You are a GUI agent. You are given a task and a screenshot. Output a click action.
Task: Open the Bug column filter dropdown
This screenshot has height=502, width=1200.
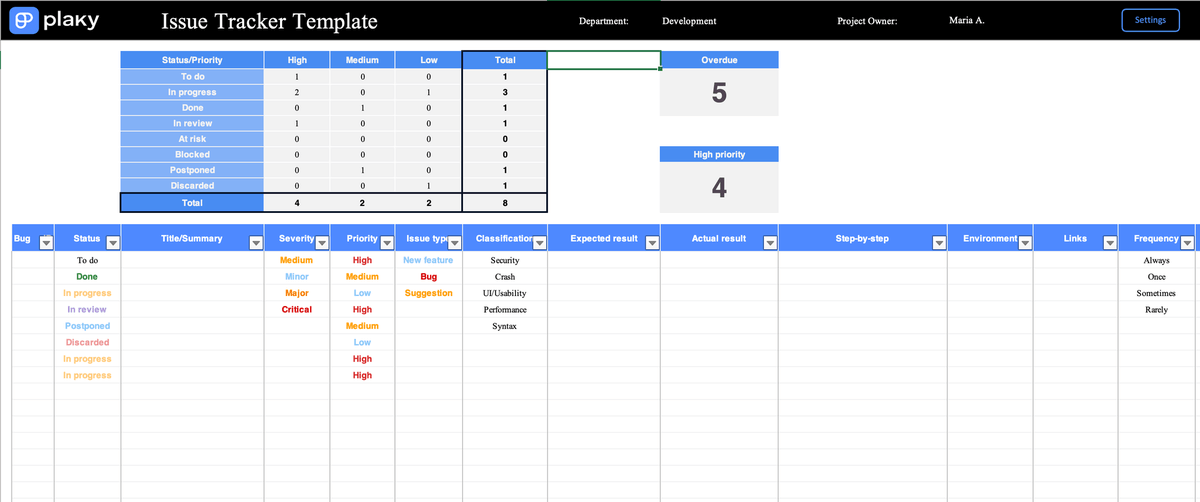point(45,242)
